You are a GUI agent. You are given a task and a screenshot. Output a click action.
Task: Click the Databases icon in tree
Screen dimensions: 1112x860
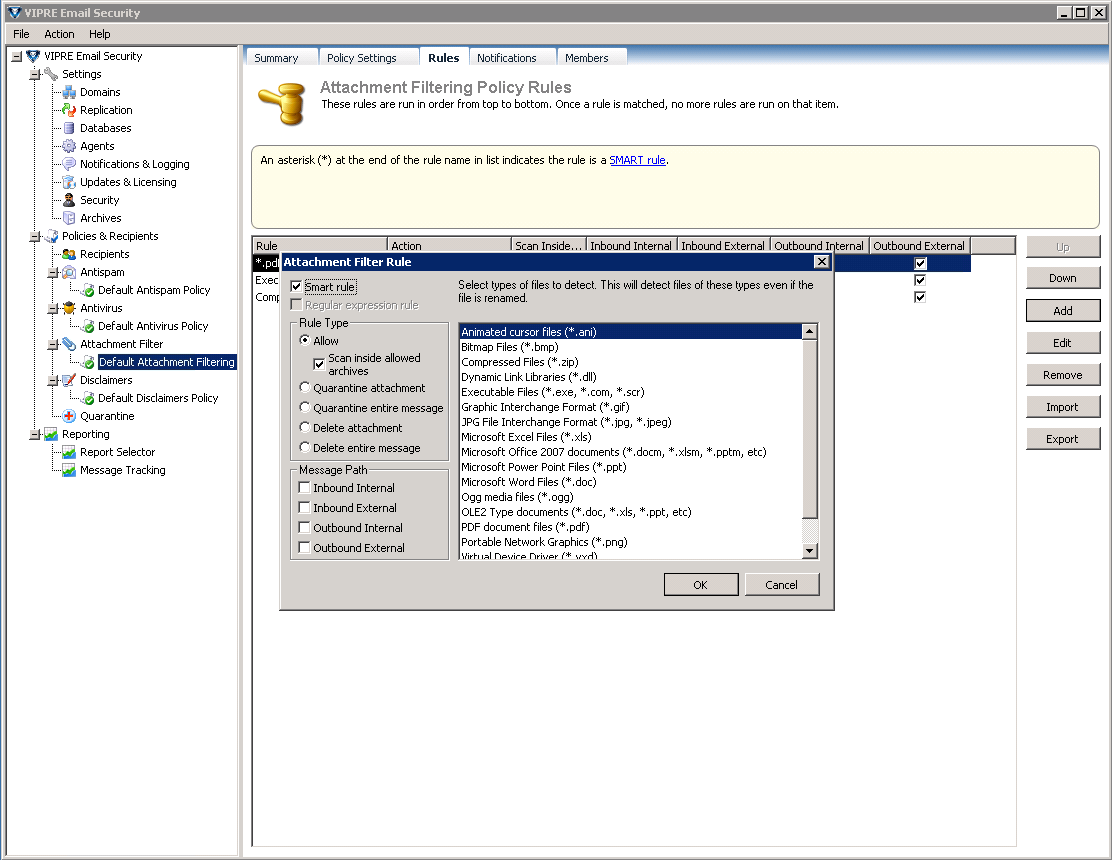point(69,128)
